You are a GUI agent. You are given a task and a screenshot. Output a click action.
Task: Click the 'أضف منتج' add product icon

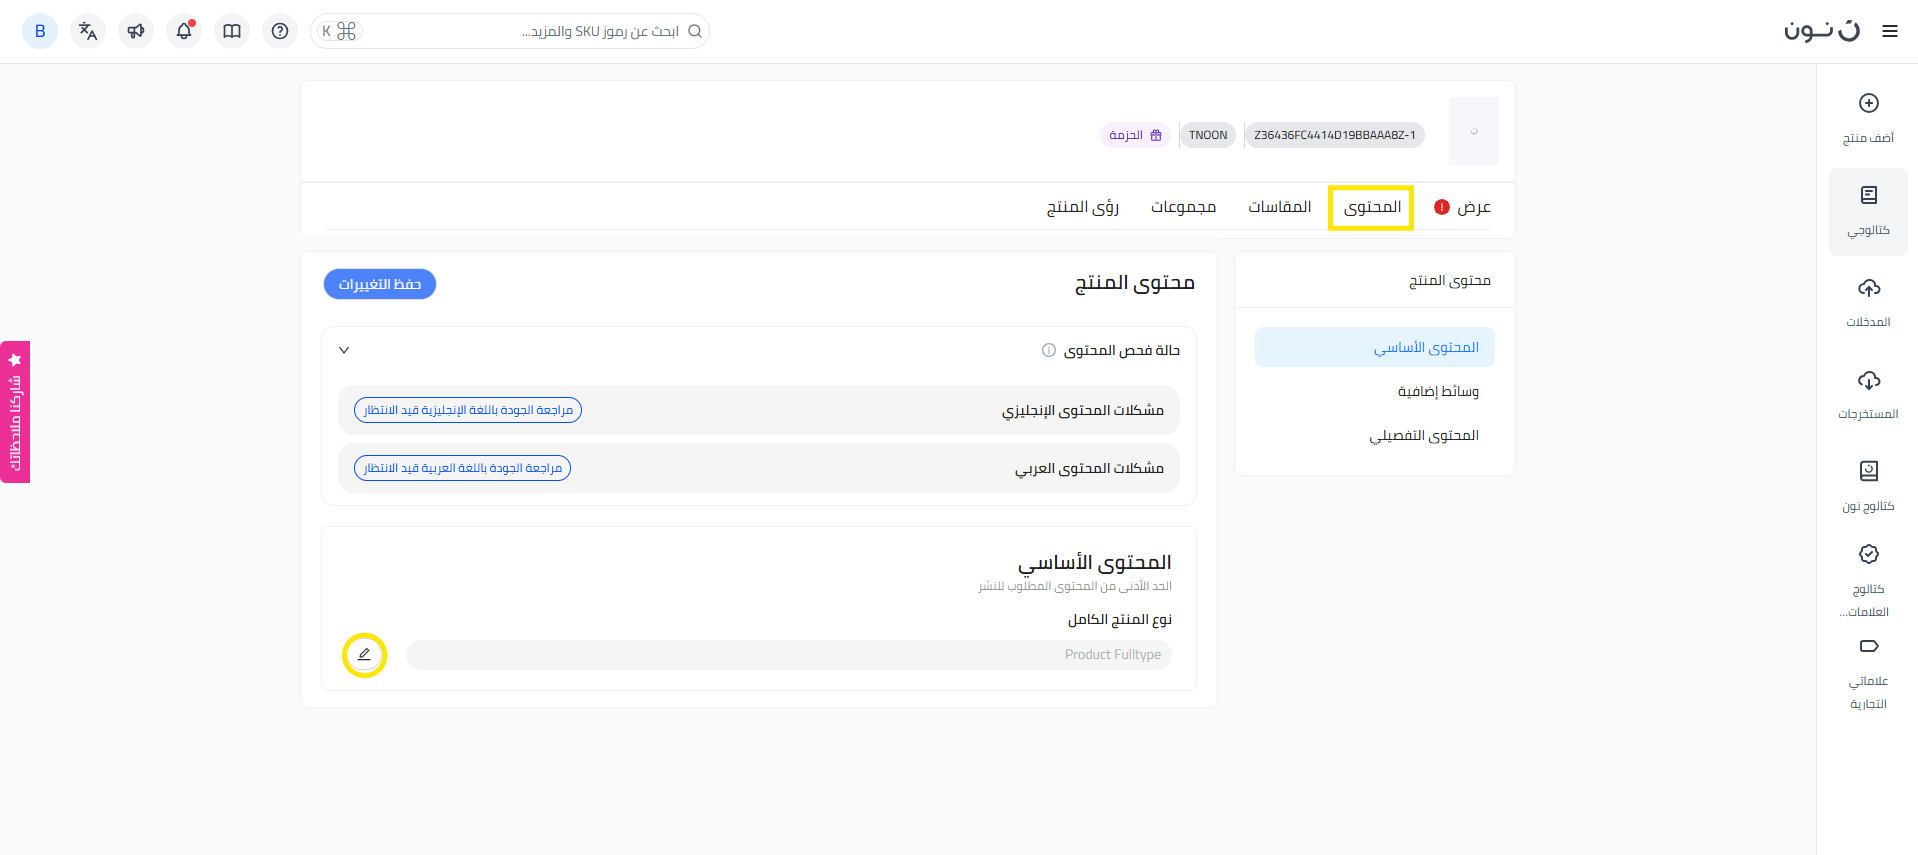click(x=1868, y=104)
